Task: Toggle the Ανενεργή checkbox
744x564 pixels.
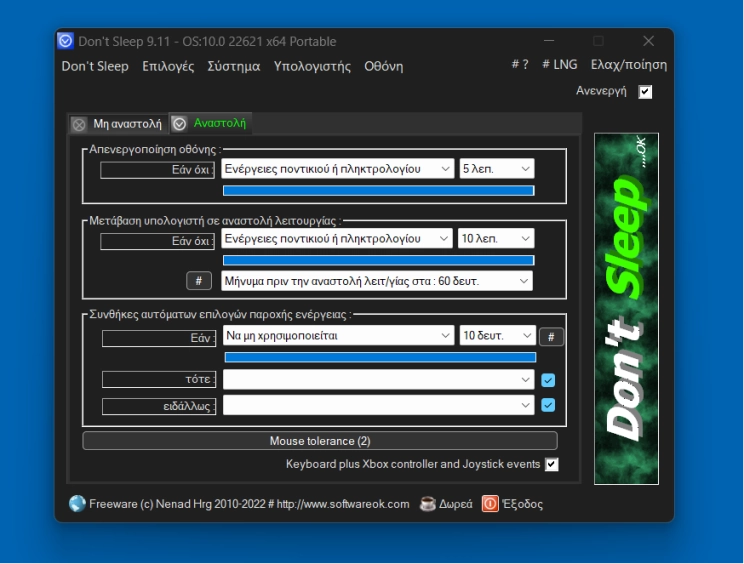Action: point(645,92)
